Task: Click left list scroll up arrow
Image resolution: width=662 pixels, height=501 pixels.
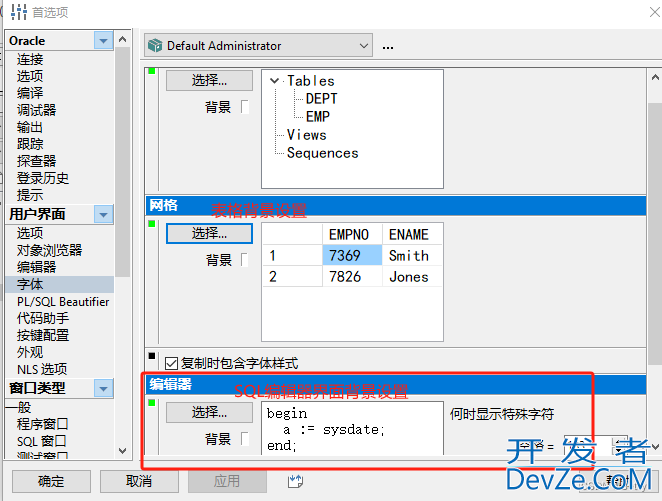Action: 122,40
